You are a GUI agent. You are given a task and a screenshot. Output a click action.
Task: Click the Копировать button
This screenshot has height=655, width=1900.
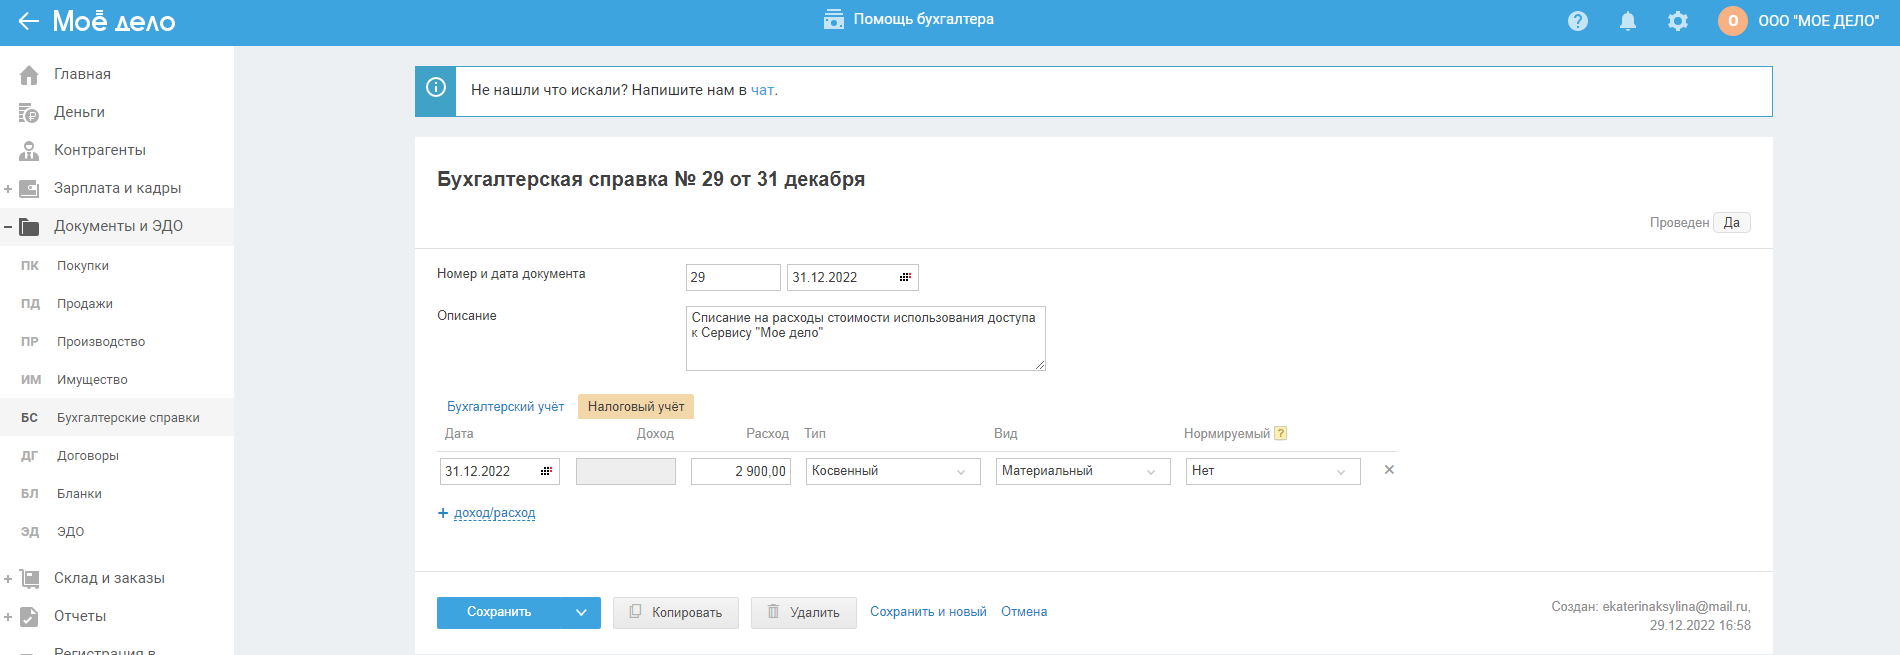pos(676,613)
